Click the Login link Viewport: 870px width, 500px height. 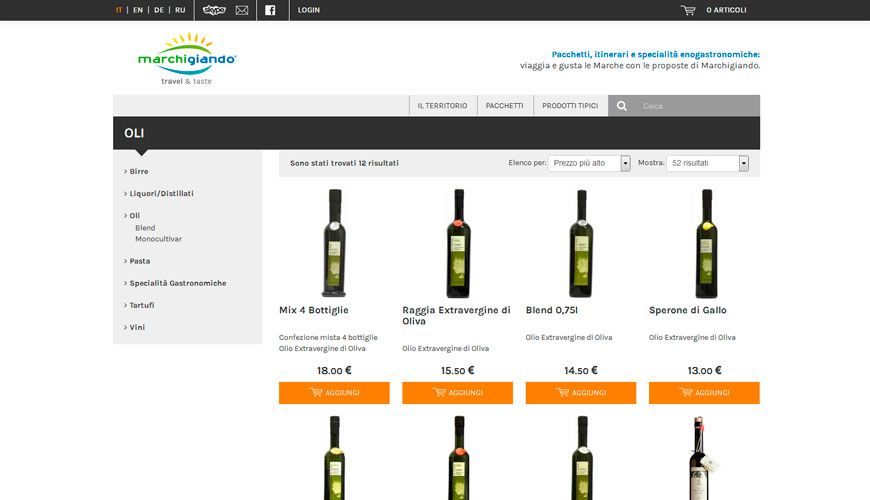click(309, 10)
